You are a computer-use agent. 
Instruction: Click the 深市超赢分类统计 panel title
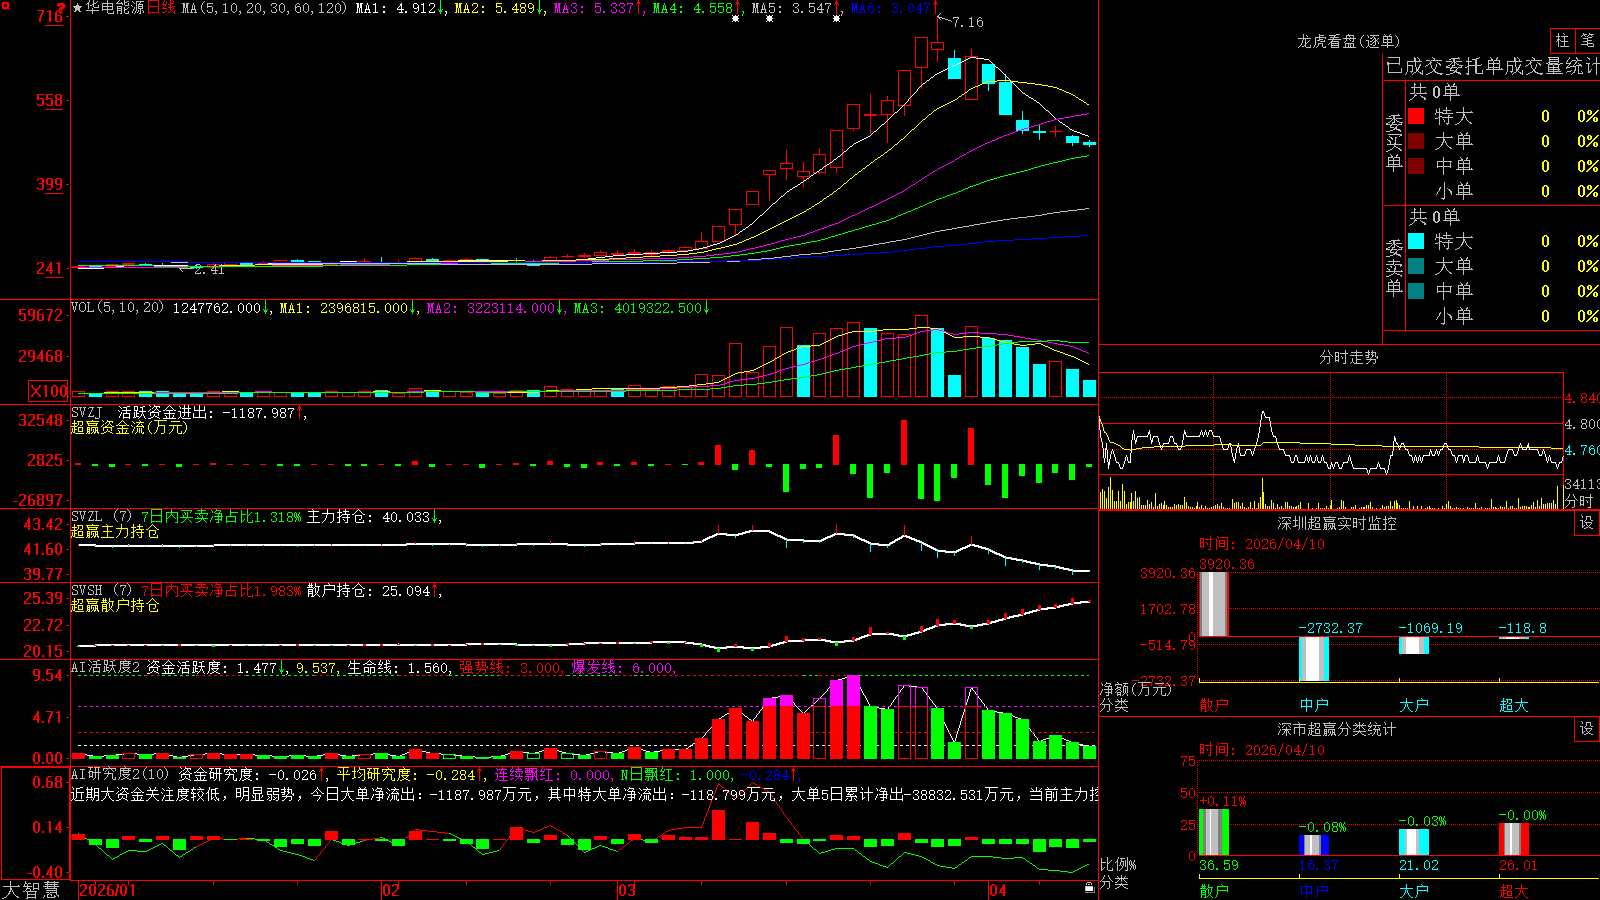coord(1337,729)
